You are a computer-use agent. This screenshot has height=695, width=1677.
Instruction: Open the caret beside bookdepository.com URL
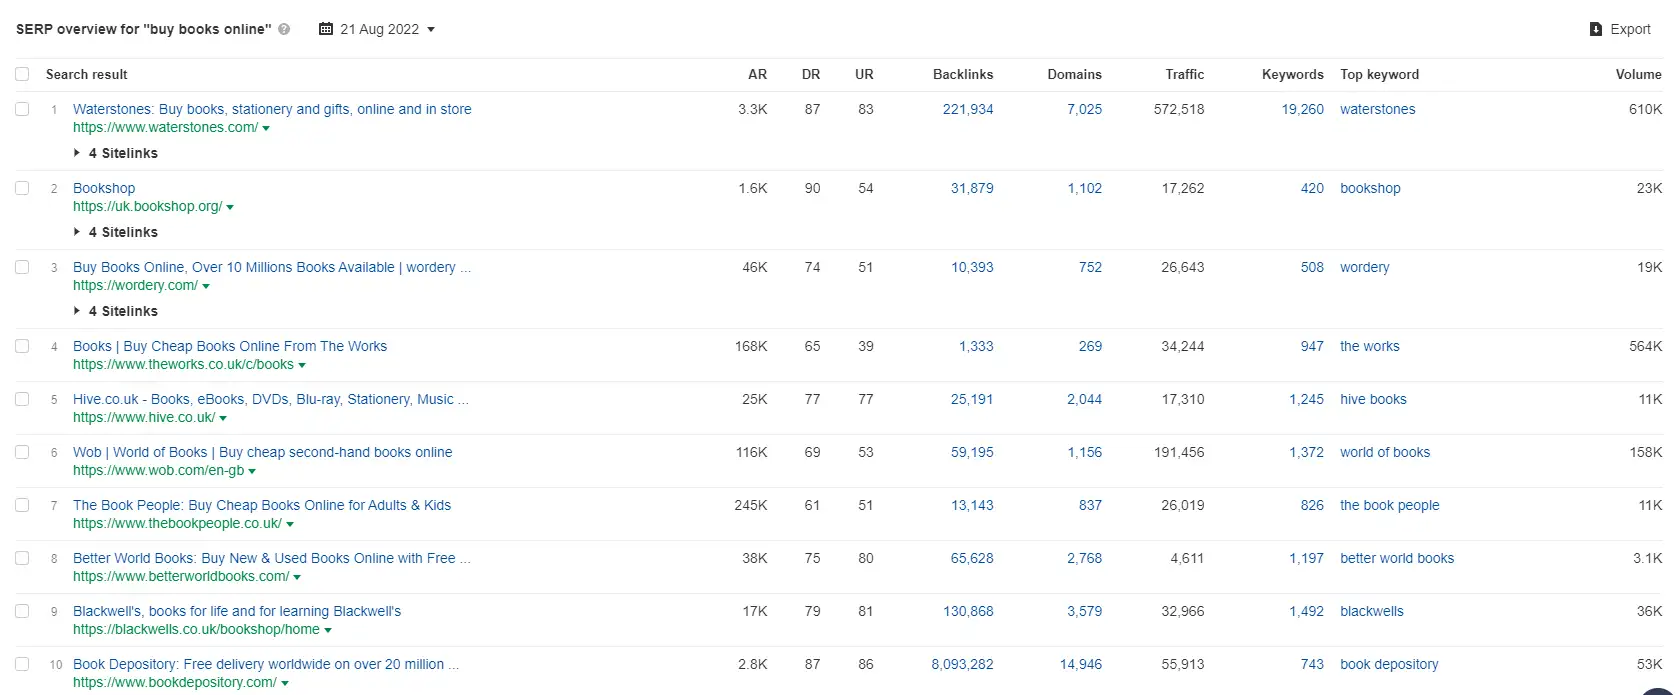click(285, 683)
